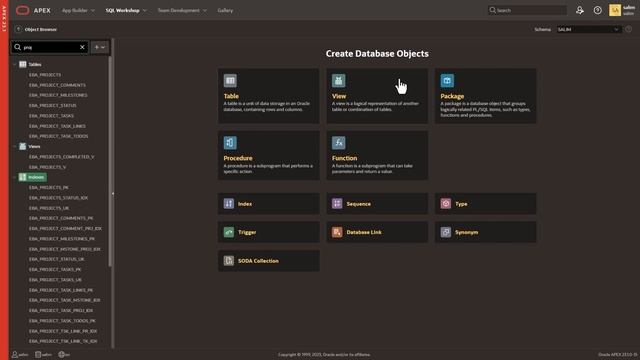
Task: Click the user icon in the status bar
Action: pyautogui.click(x=15, y=355)
